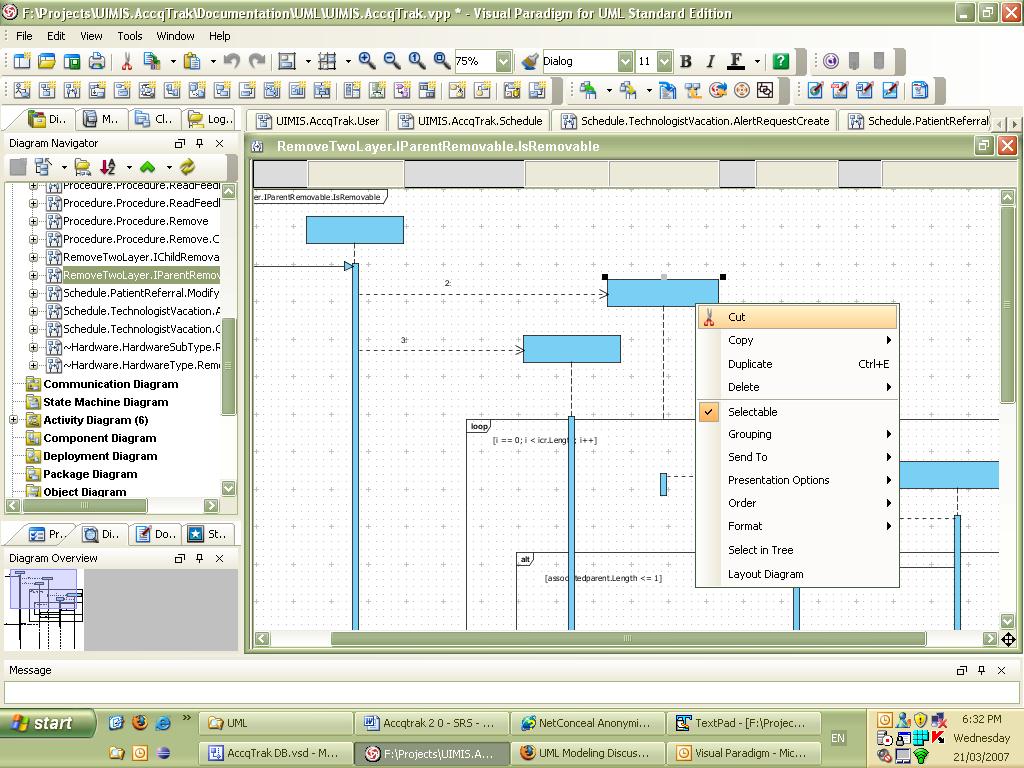
Task: Select the State Machine Diagram tree item
Action: click(x=106, y=402)
